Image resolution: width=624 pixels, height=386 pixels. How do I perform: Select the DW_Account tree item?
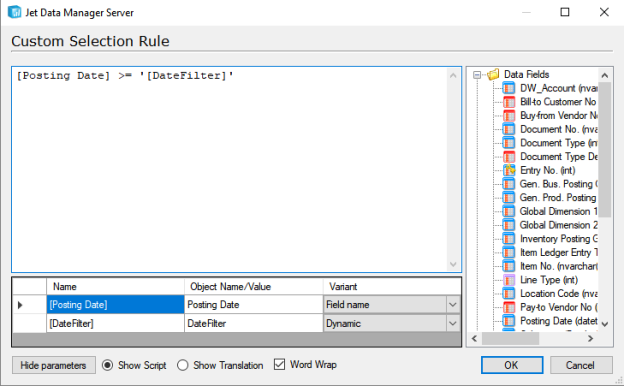(558, 88)
